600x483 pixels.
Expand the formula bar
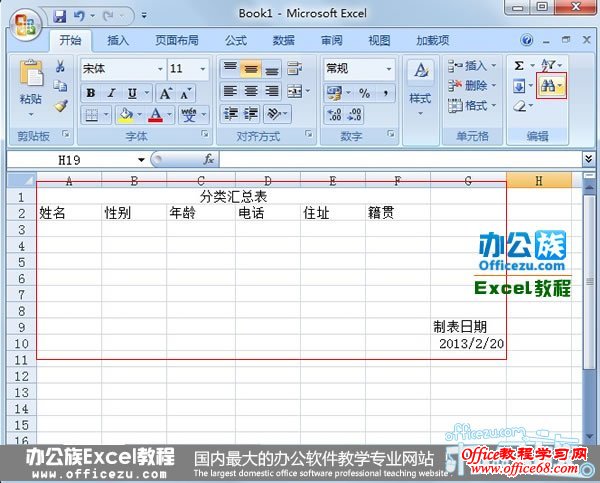(x=589, y=158)
